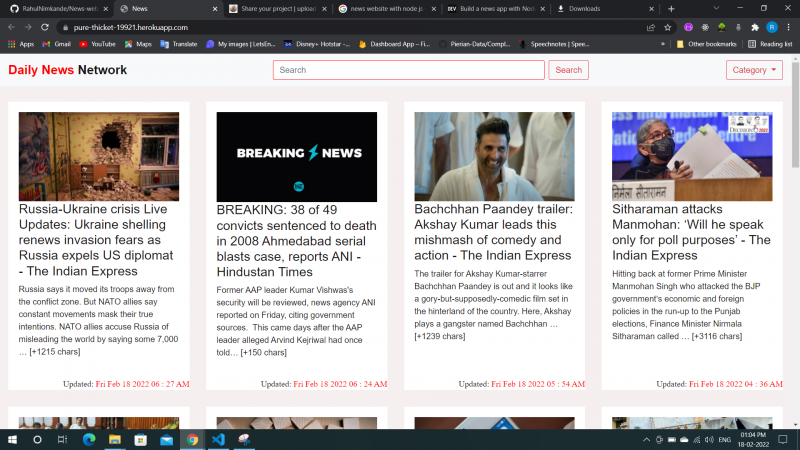
Task: Open Apps bookmark shortcut
Action: coord(21,44)
